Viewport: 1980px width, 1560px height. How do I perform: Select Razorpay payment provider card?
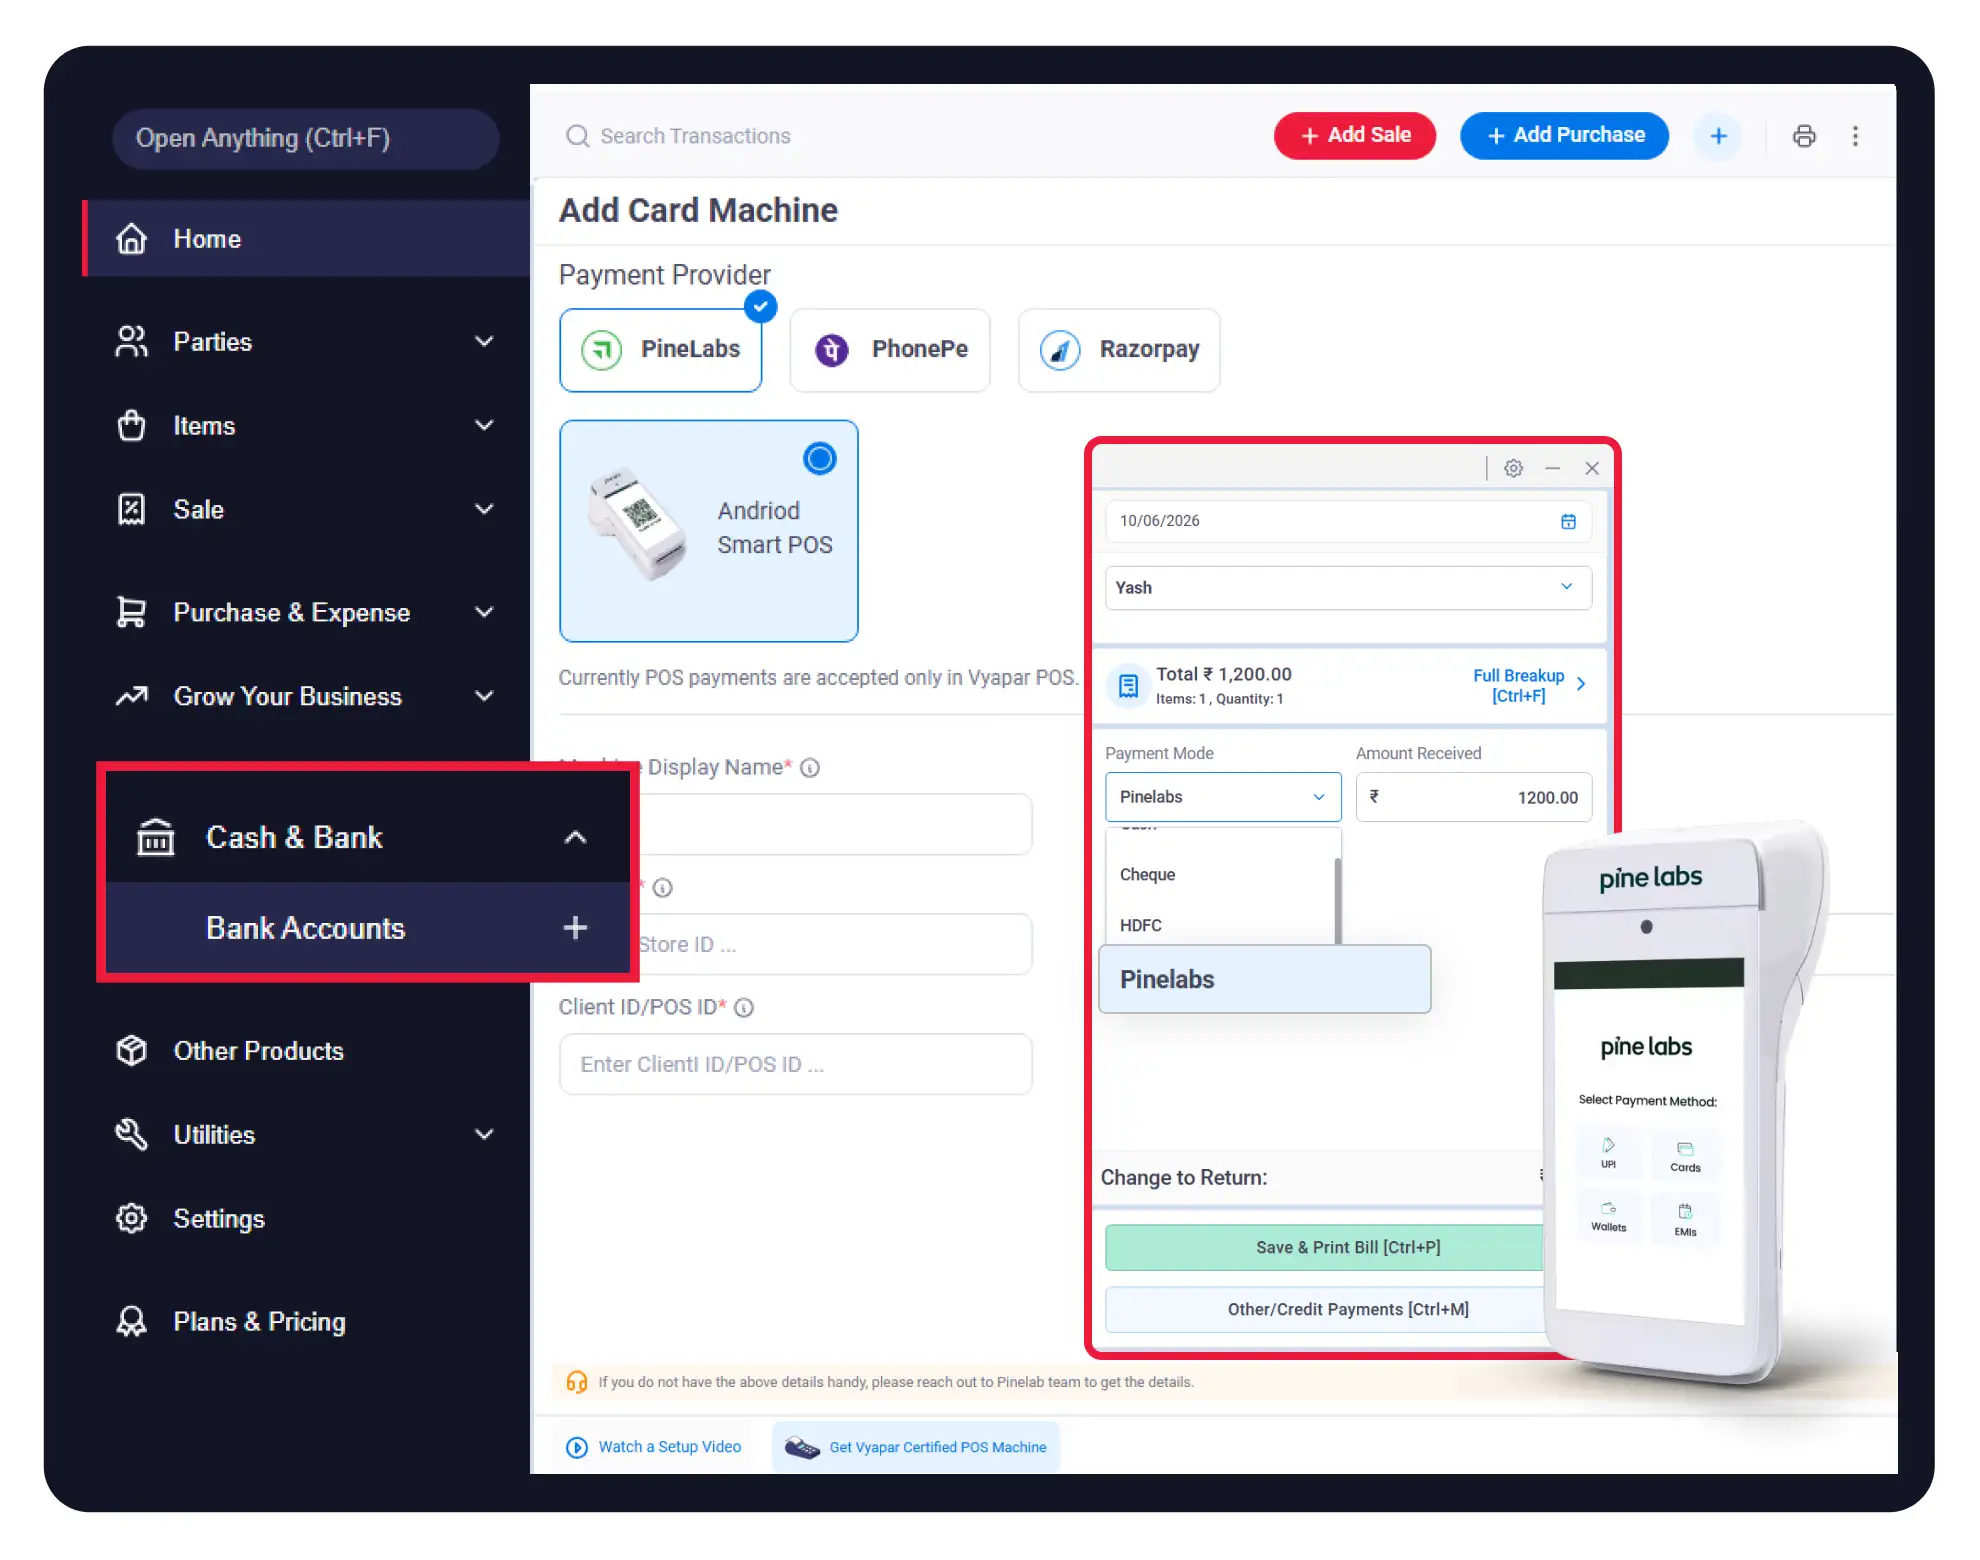pos(1119,350)
